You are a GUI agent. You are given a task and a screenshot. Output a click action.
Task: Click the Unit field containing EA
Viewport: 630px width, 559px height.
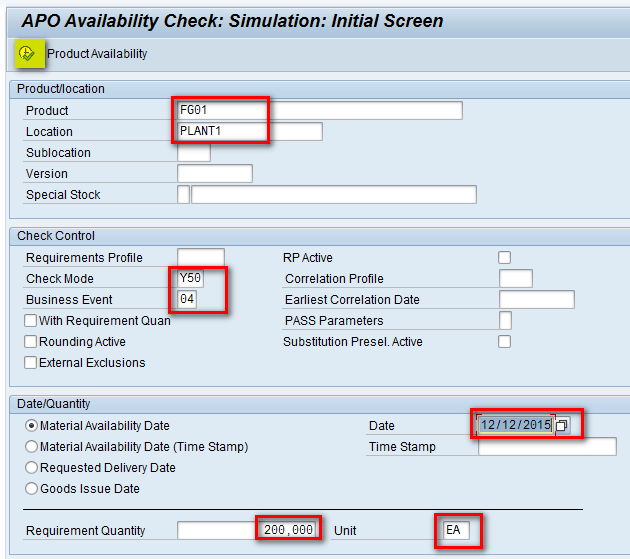(456, 530)
